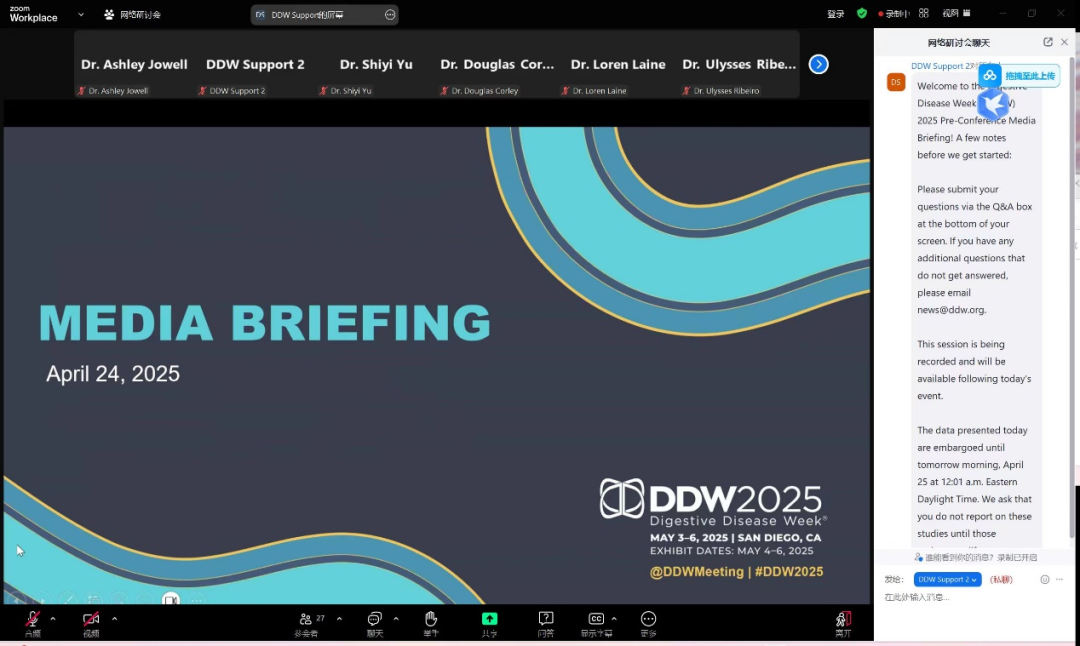Image resolution: width=1080 pixels, height=646 pixels.
Task: Click the green share screen button
Action: [489, 623]
